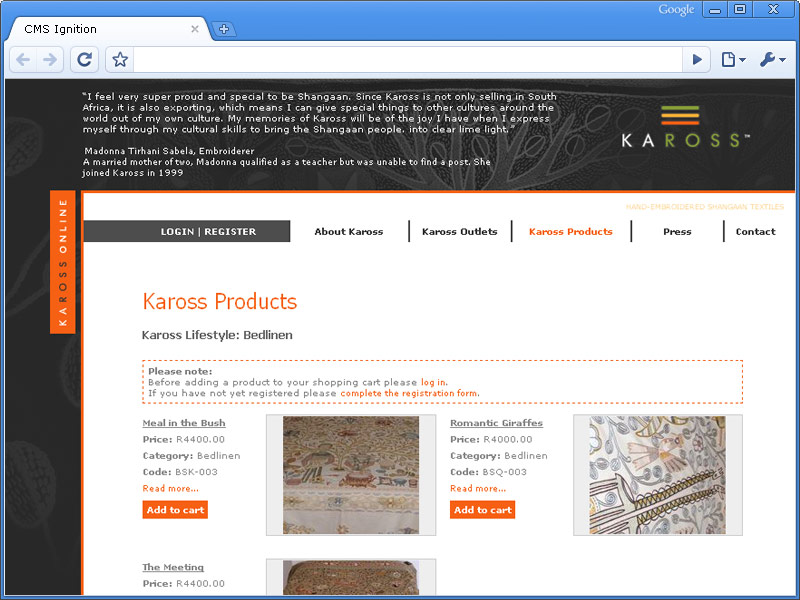Viewport: 800px width, 600px height.
Task: Click the browser forward arrow
Action: point(50,60)
